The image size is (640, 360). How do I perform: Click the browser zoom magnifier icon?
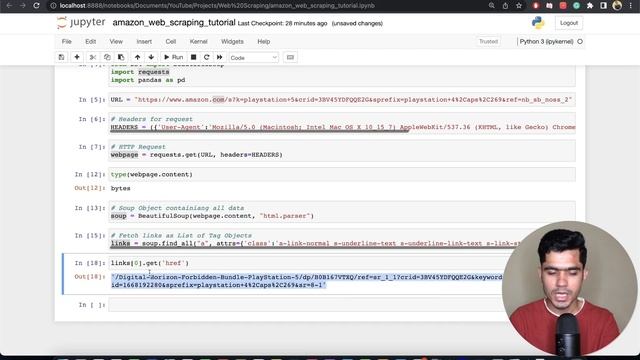point(491,6)
